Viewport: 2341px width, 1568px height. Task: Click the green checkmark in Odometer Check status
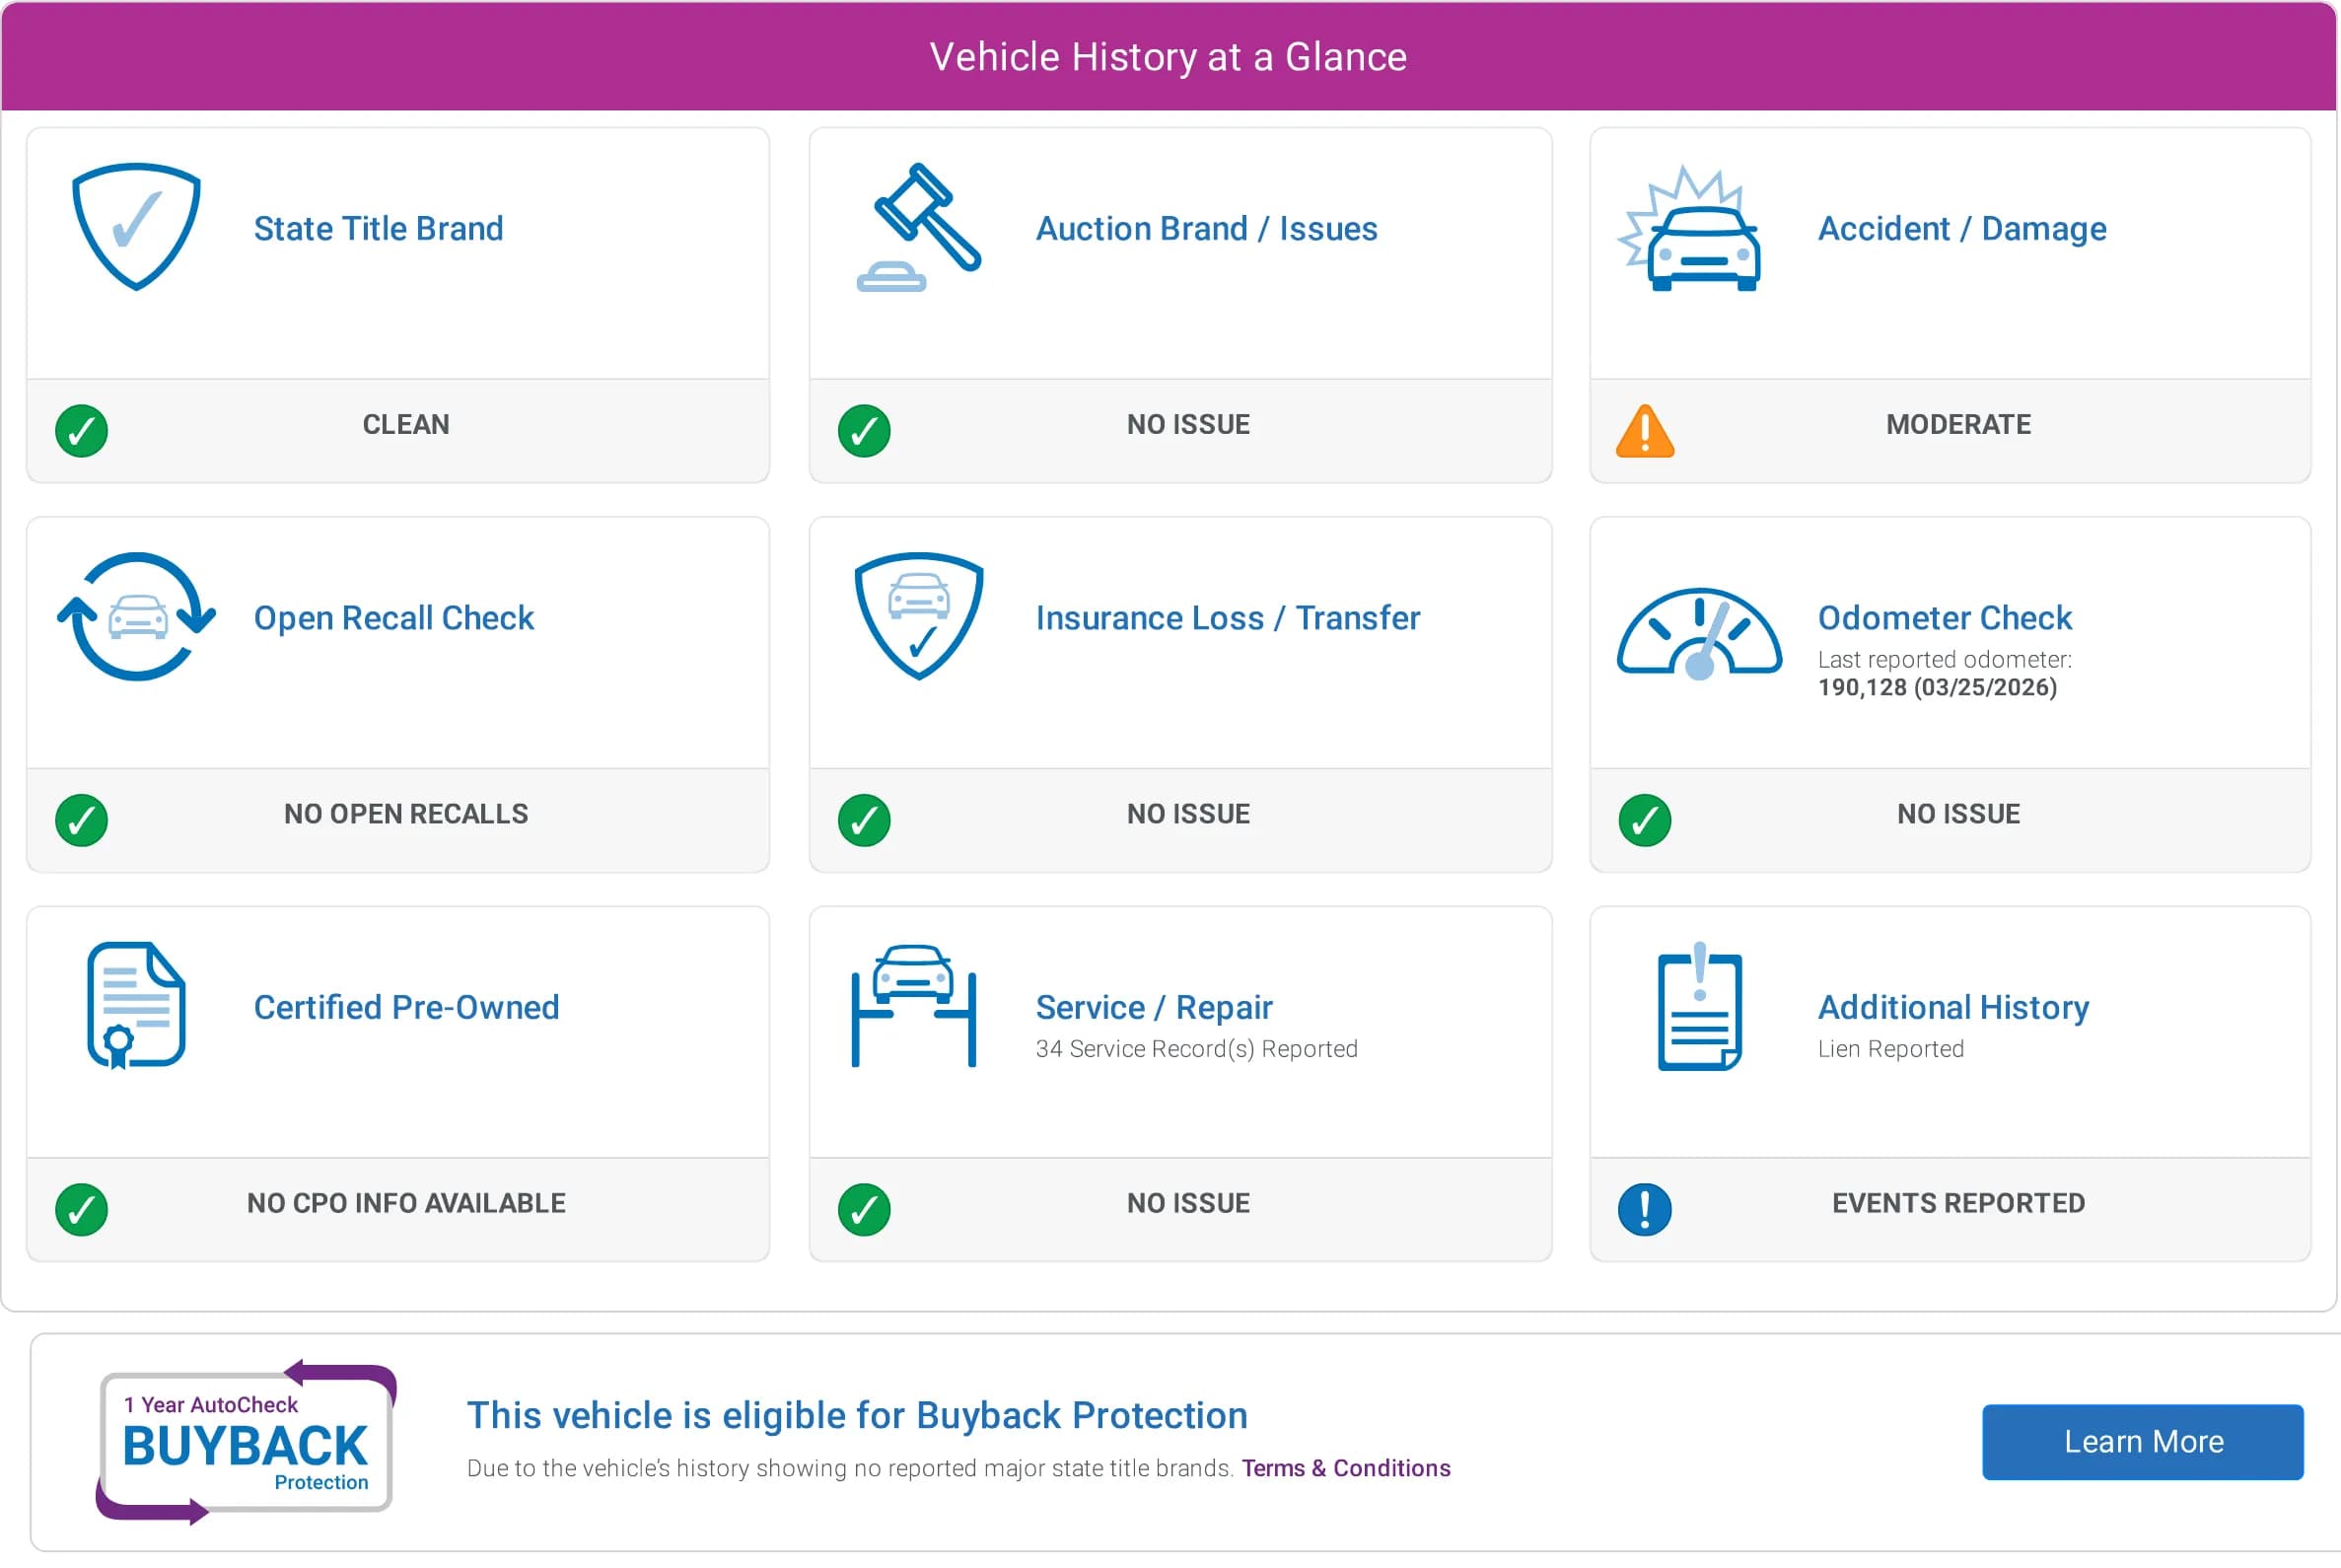(x=1645, y=820)
